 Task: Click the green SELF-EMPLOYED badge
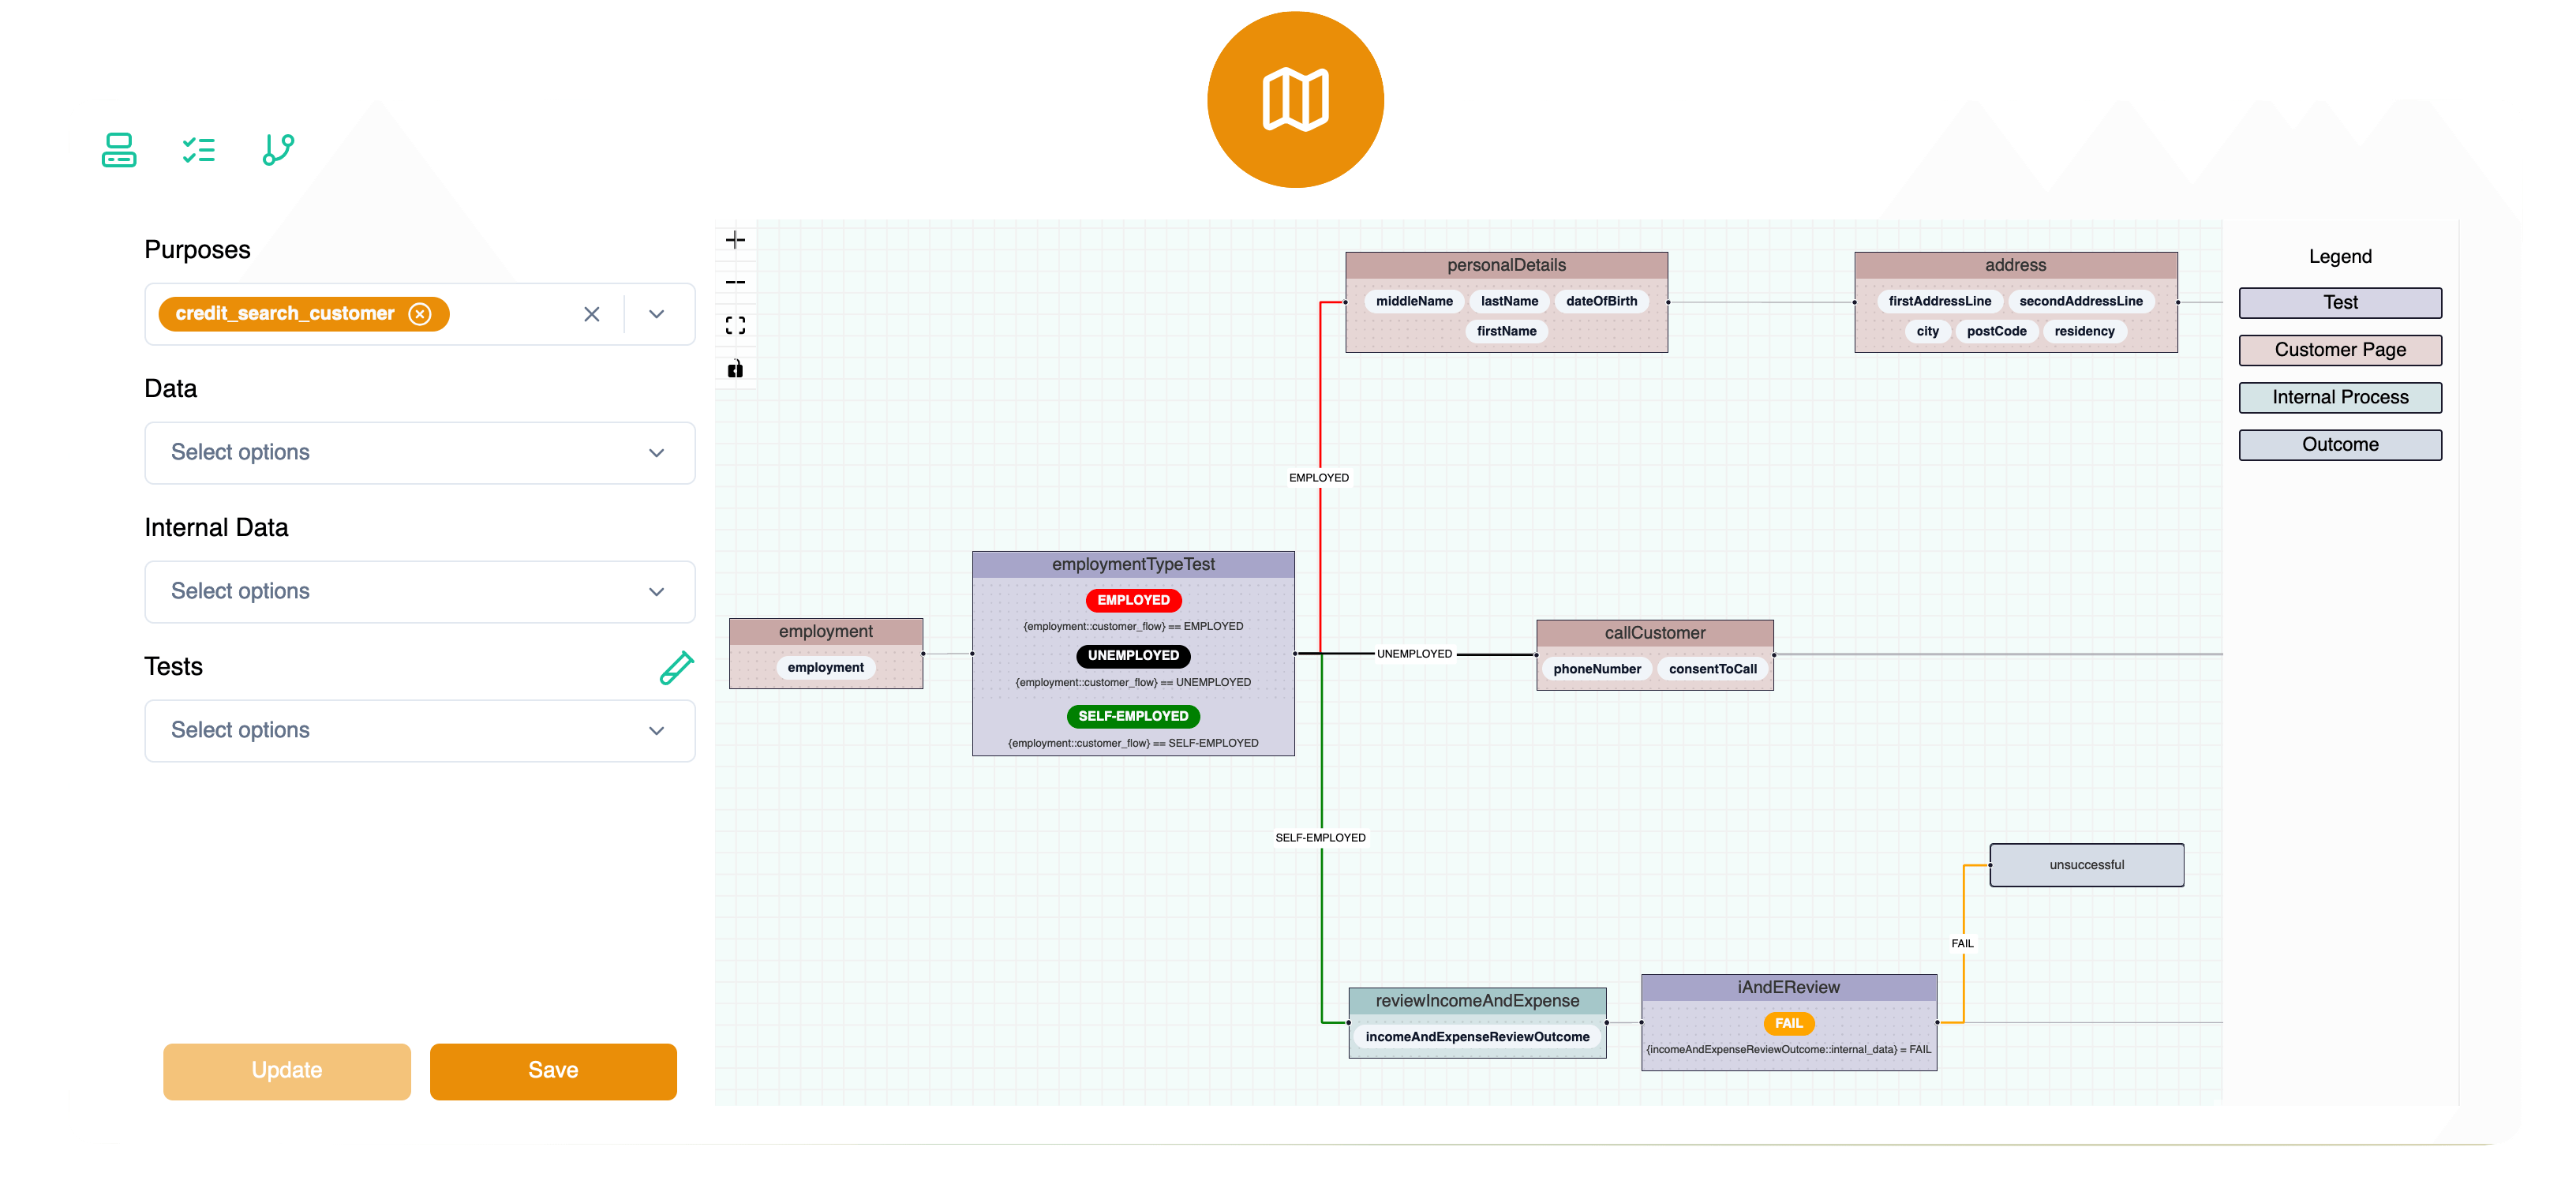tap(1133, 717)
